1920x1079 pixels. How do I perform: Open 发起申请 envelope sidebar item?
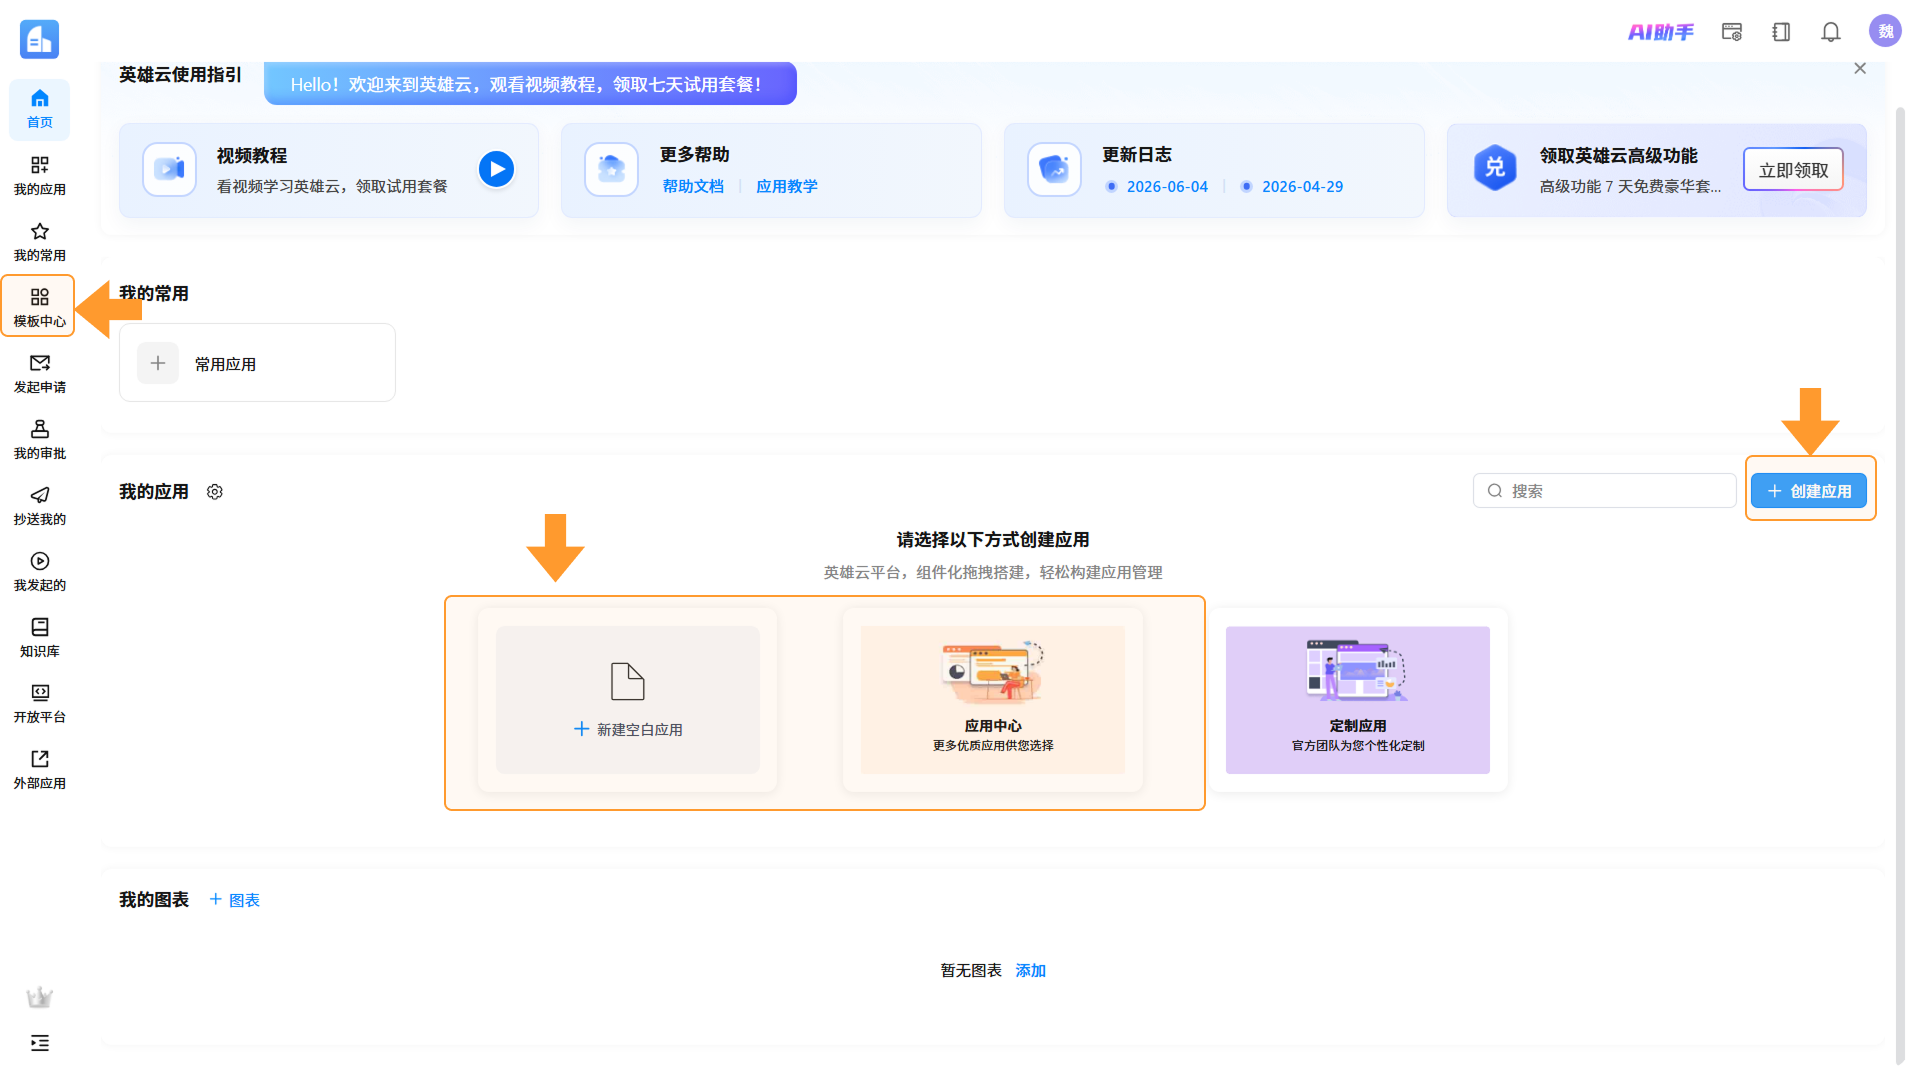coord(40,373)
